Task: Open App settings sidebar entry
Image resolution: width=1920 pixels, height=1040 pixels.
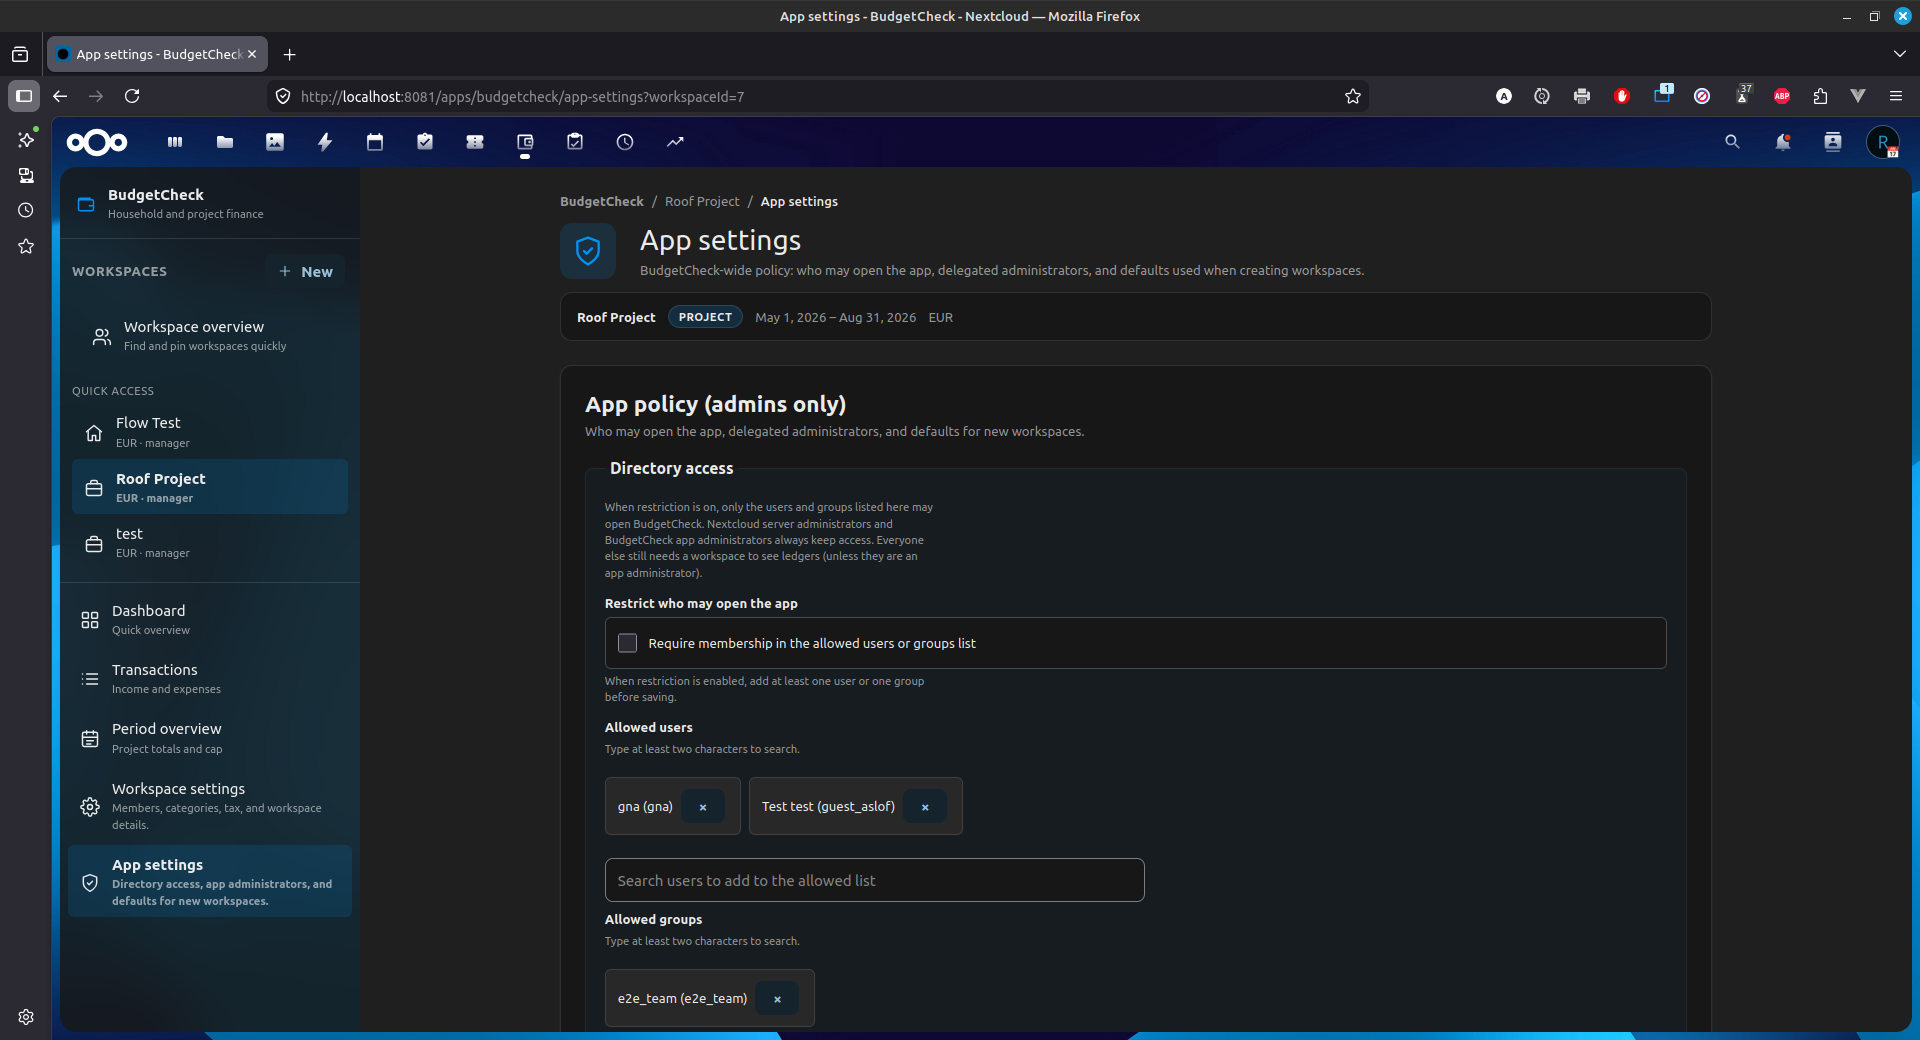Action: [x=210, y=881]
